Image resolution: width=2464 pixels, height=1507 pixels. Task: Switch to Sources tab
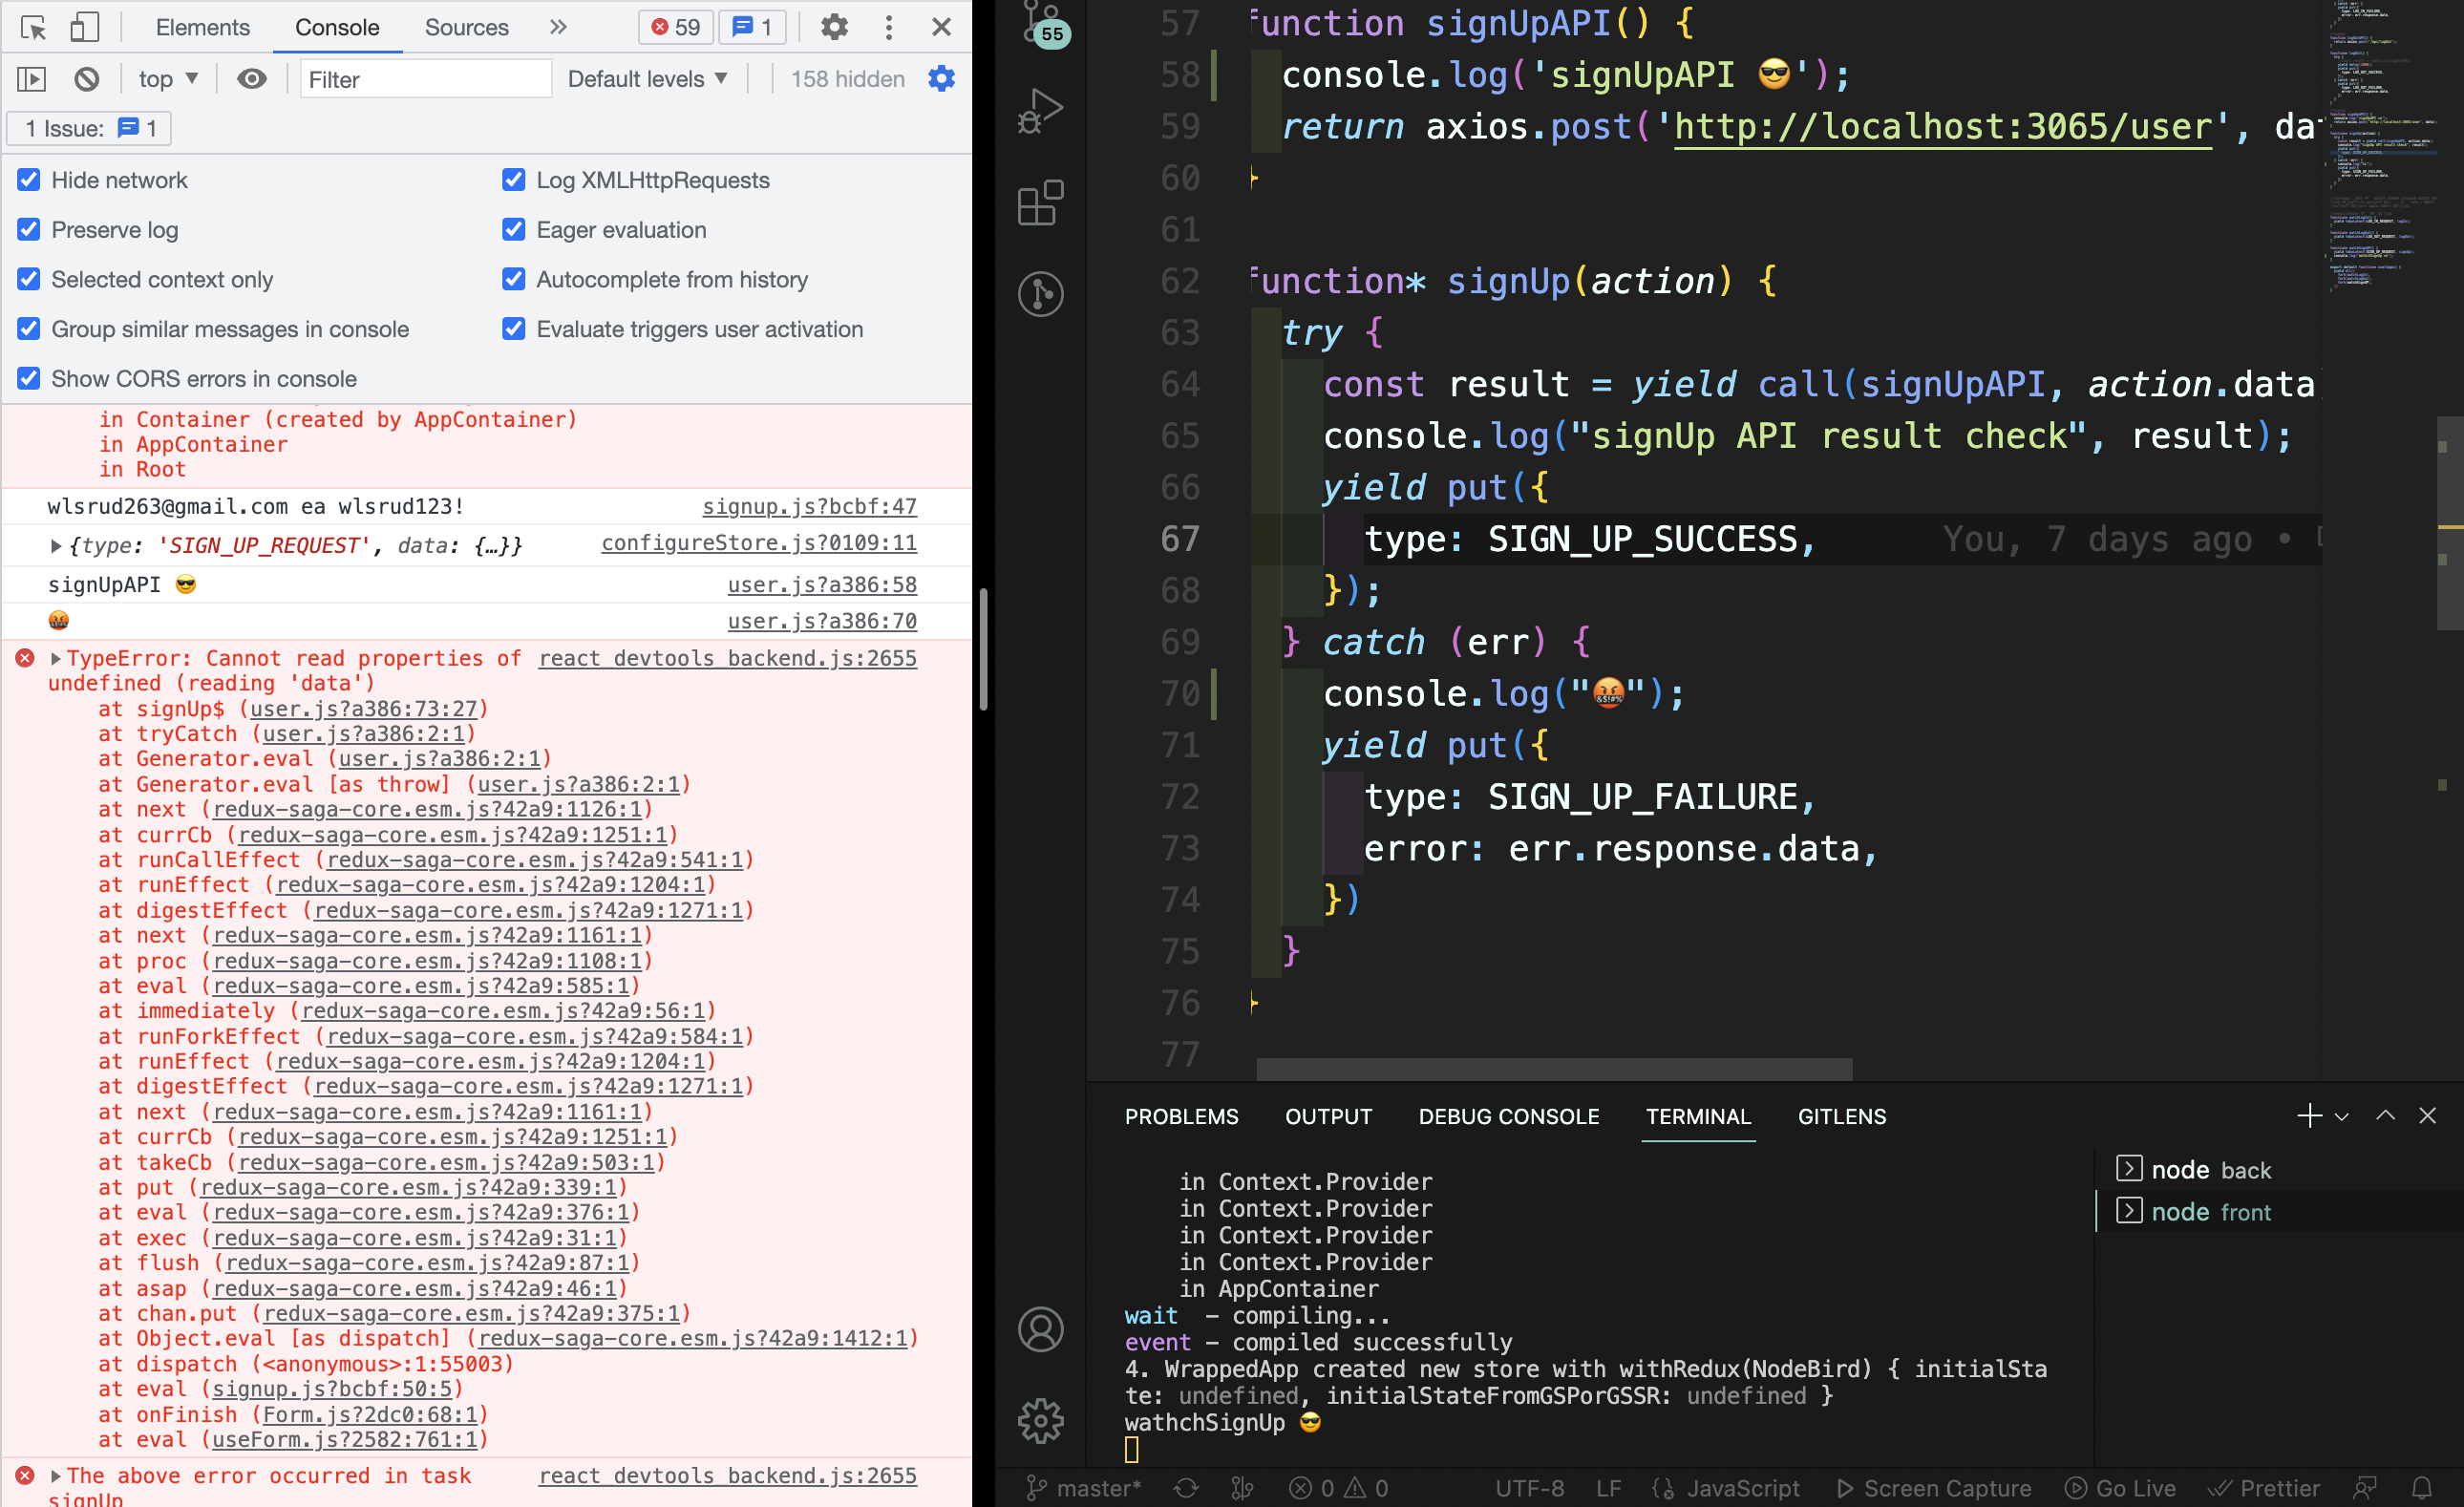(x=467, y=27)
